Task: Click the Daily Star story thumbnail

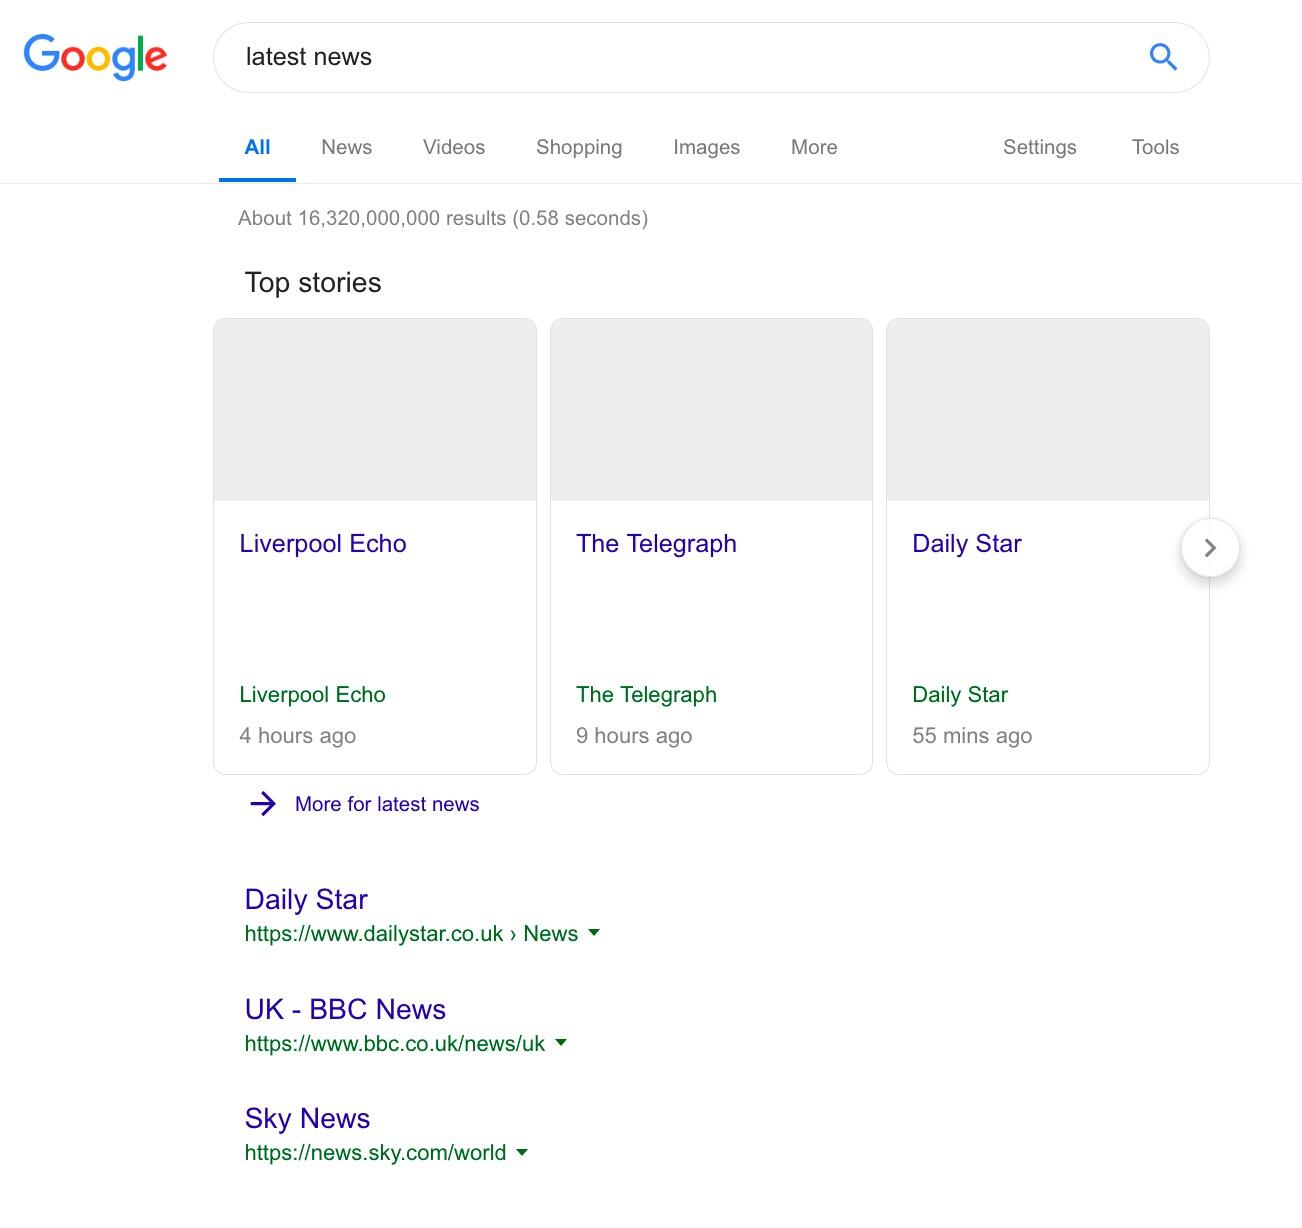Action: 1047,410
